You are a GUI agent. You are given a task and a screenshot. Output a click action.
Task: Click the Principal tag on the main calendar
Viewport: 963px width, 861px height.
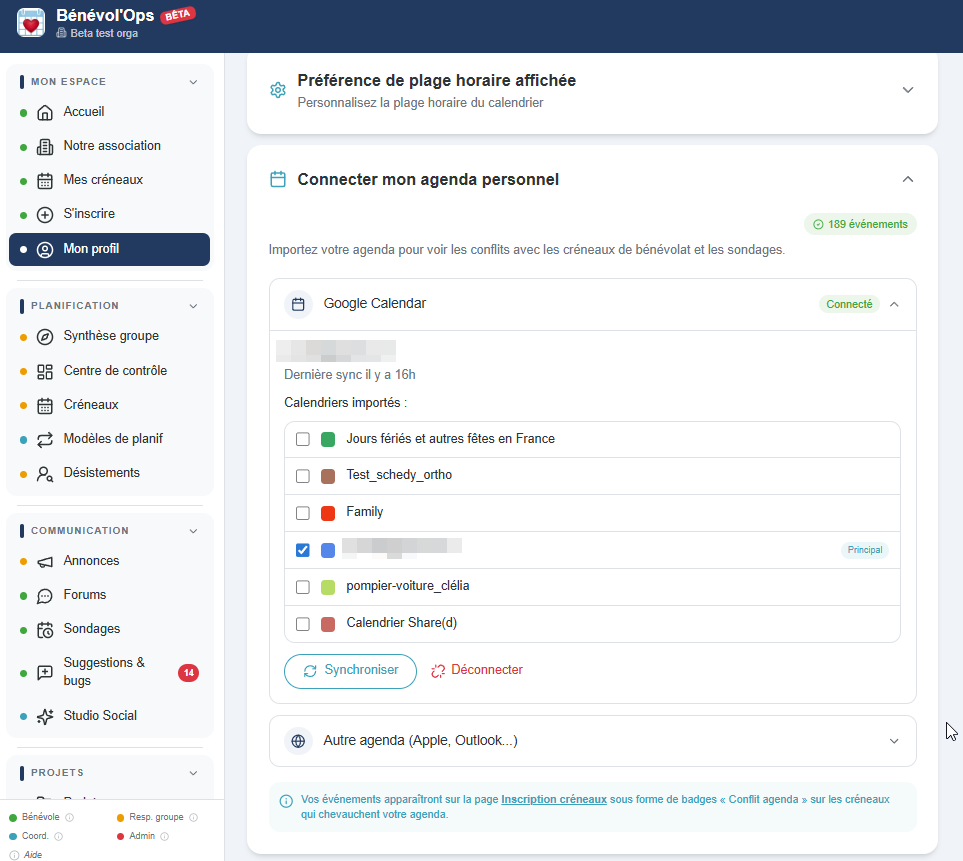[x=865, y=550]
